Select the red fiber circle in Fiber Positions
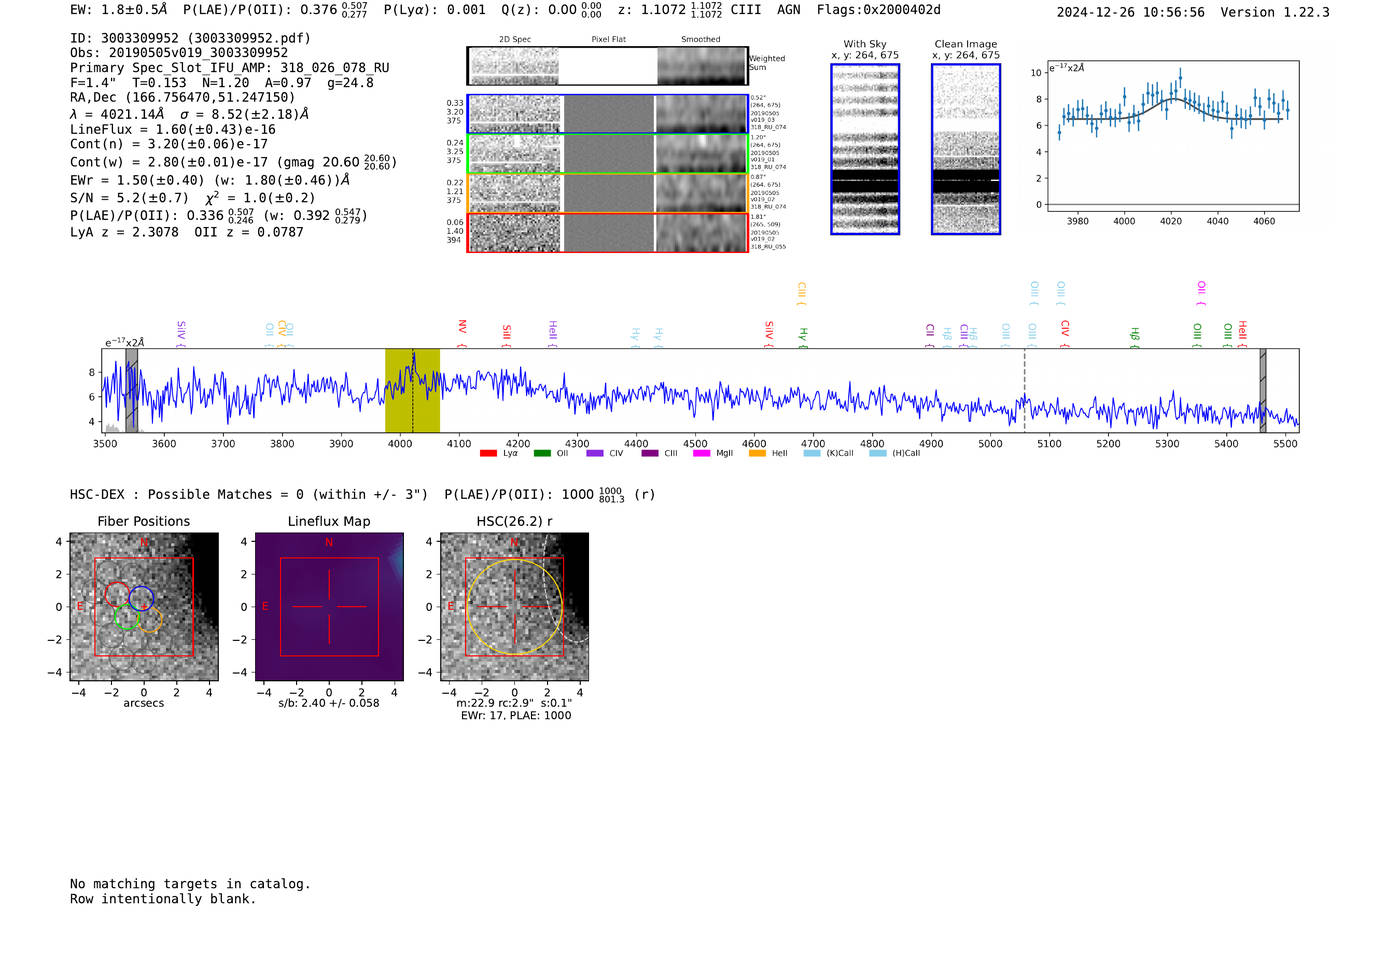 click(x=117, y=594)
